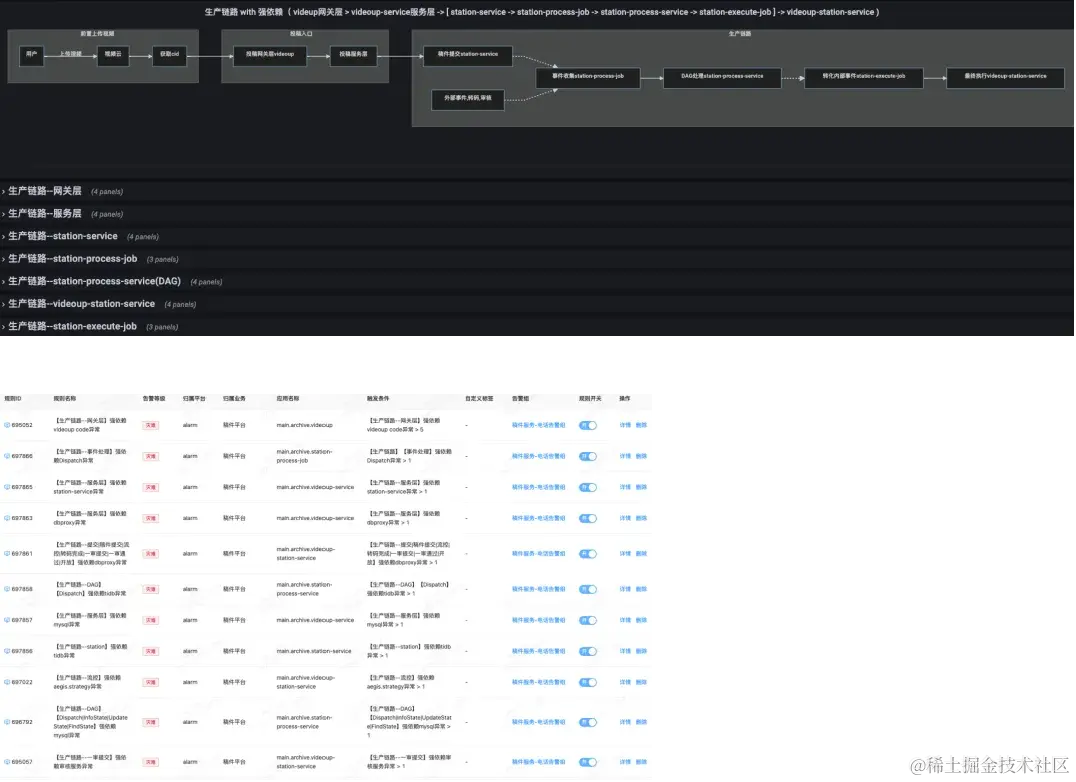Image resolution: width=1076 pixels, height=782 pixels.
Task: Click the icon beside rule ID 697866
Action: point(7,456)
